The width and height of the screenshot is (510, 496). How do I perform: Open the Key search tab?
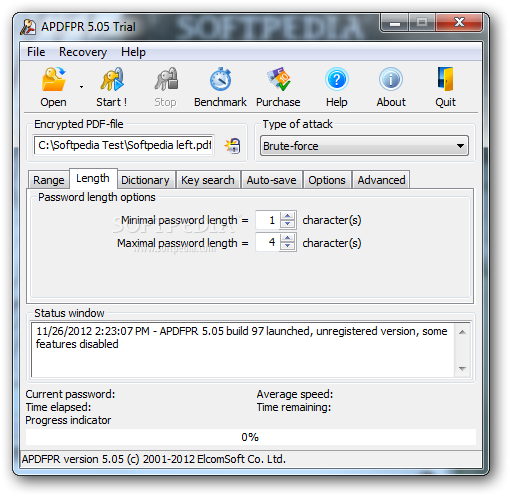pyautogui.click(x=208, y=180)
